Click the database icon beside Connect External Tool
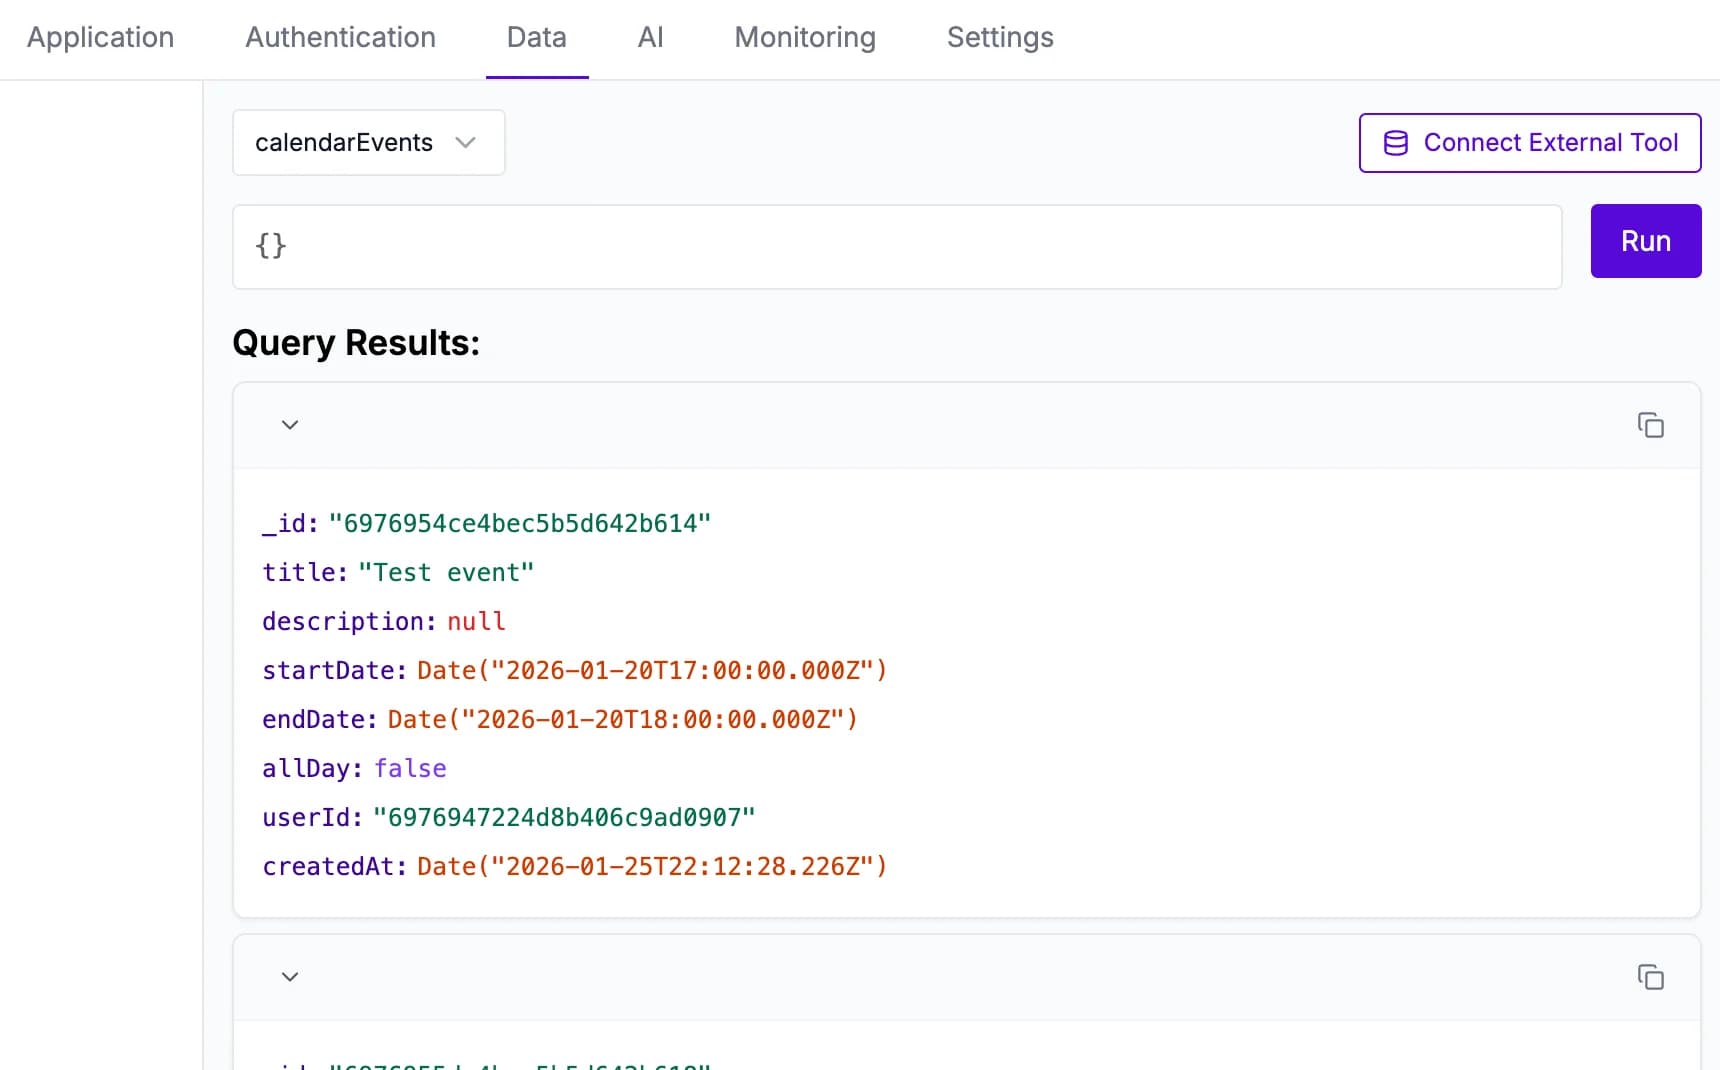This screenshot has height=1070, width=1720. coord(1394,142)
